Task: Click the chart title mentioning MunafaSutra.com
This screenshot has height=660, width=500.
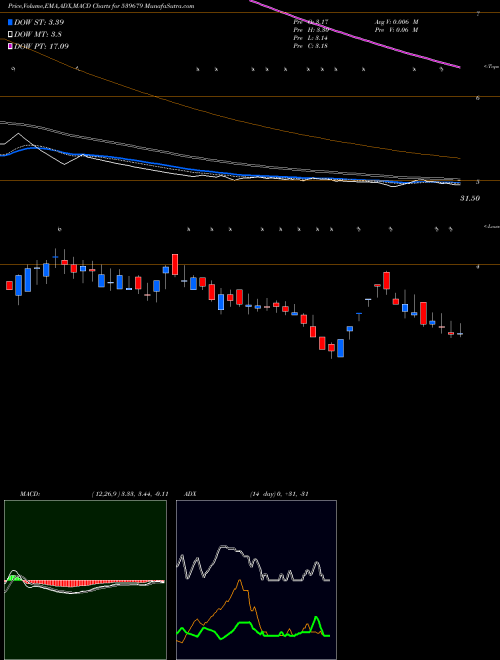Action: (x=101, y=6)
